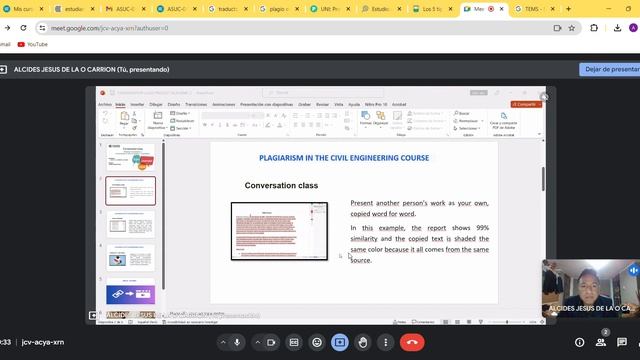Screen dimensions: 640x360
Task: Open Diseño layout dropdown in ribbon
Action: [x=180, y=113]
